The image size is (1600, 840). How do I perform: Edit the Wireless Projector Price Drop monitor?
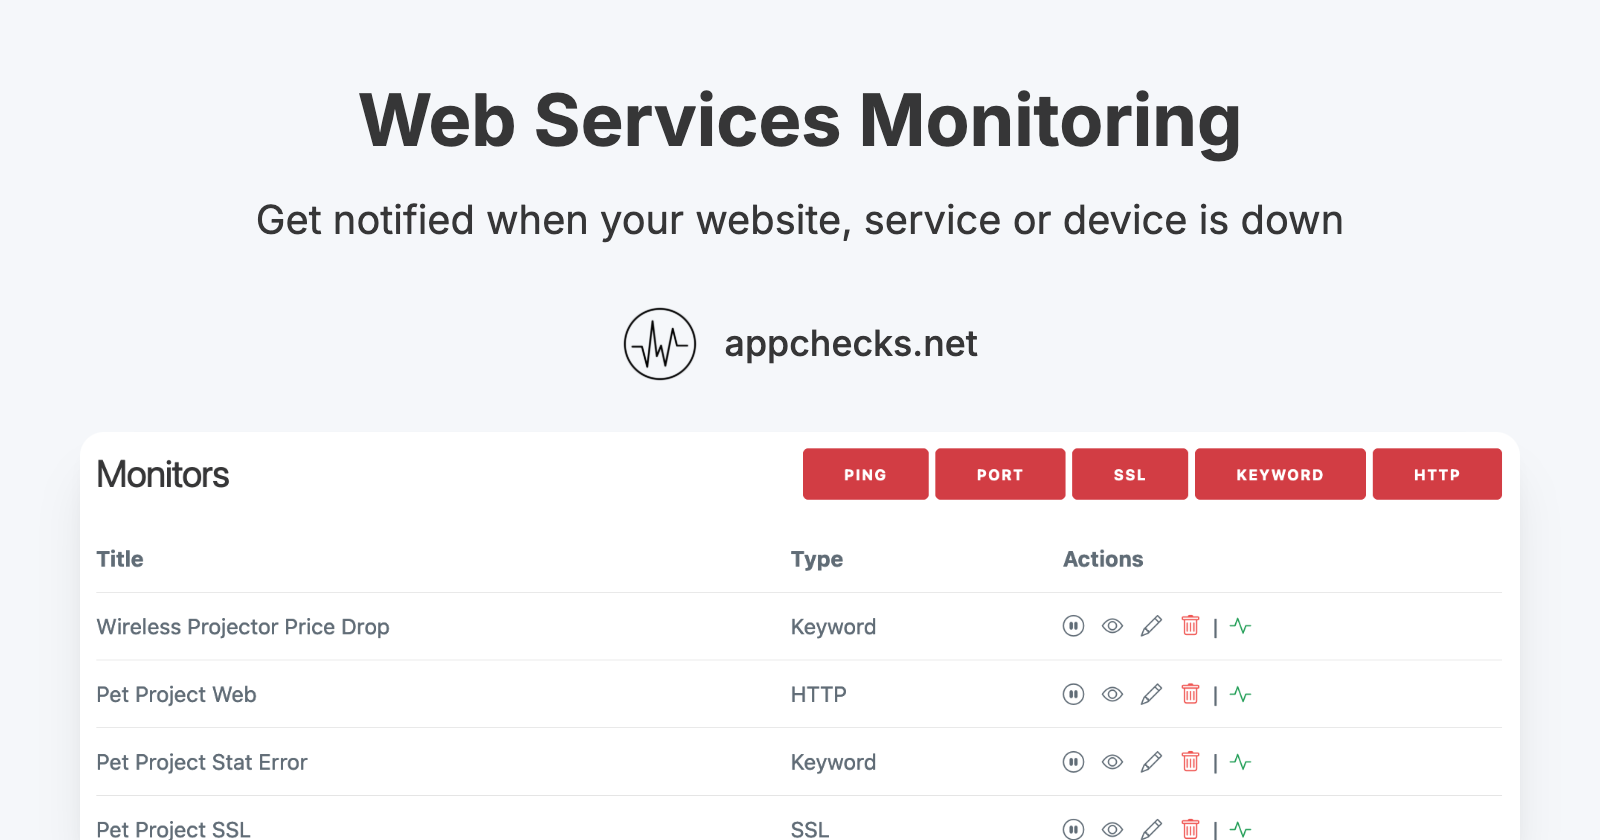pyautogui.click(x=1151, y=625)
